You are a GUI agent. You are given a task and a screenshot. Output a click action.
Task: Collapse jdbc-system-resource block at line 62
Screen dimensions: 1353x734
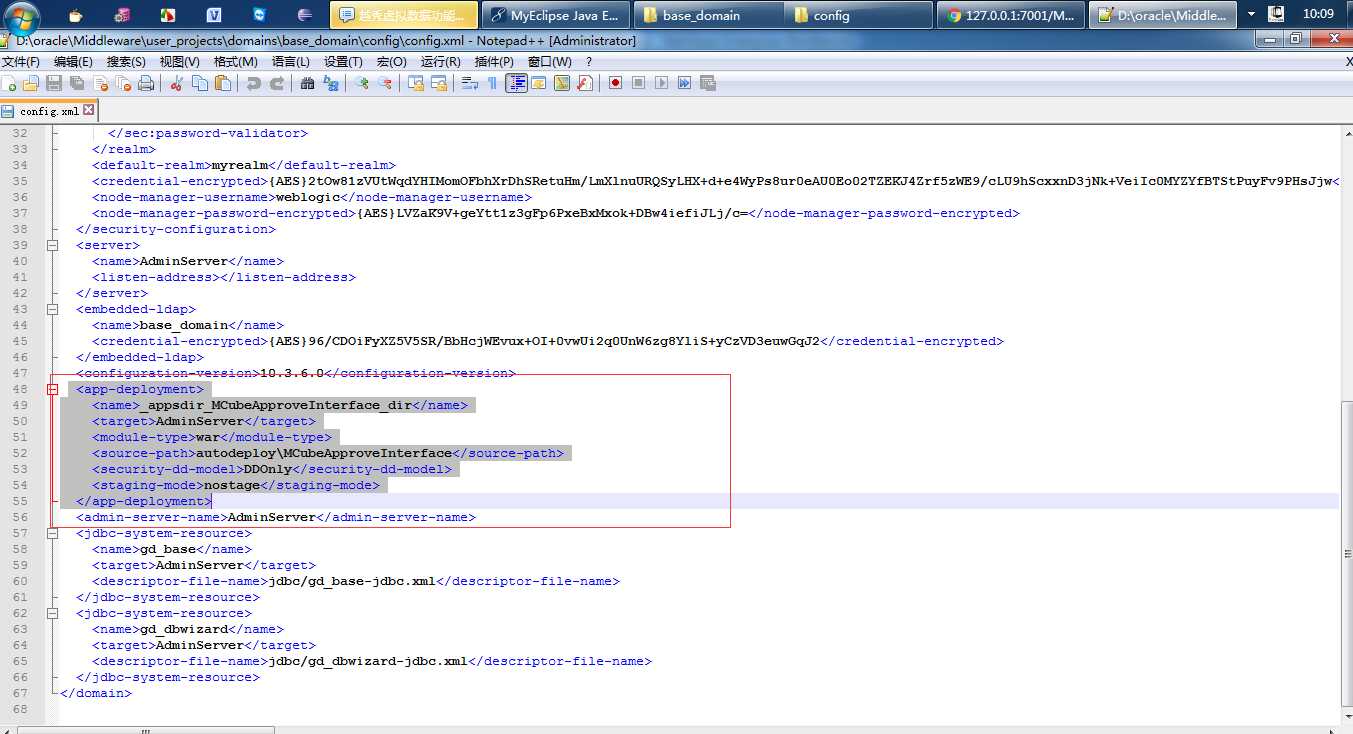click(x=52, y=613)
